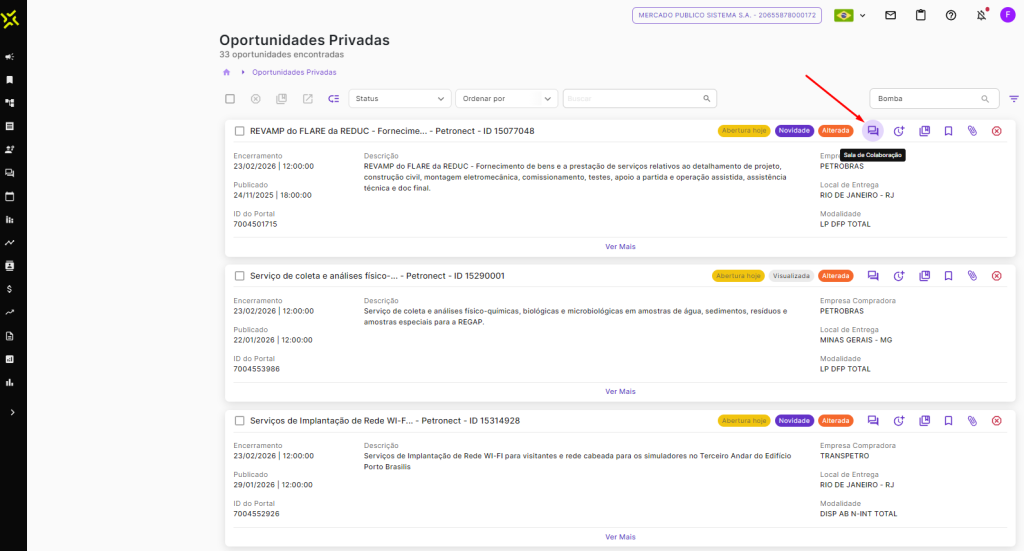
Task: Check the REVAMP do FLARE opportunity checkbox
Action: pos(239,131)
